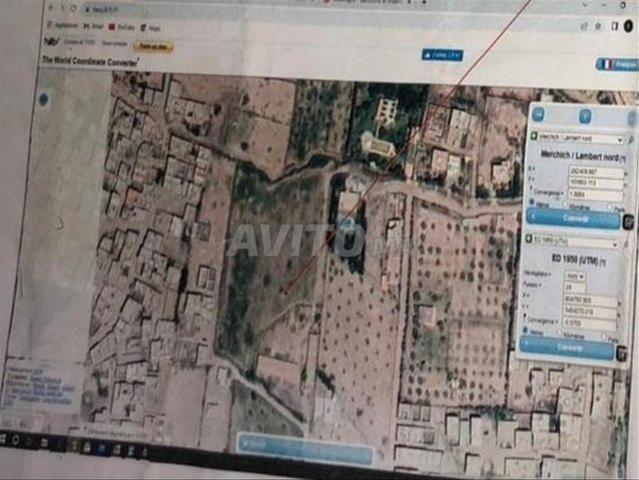Click the X coordinate field in Merchich section
This screenshot has width=639, height=480.
tap(597, 172)
